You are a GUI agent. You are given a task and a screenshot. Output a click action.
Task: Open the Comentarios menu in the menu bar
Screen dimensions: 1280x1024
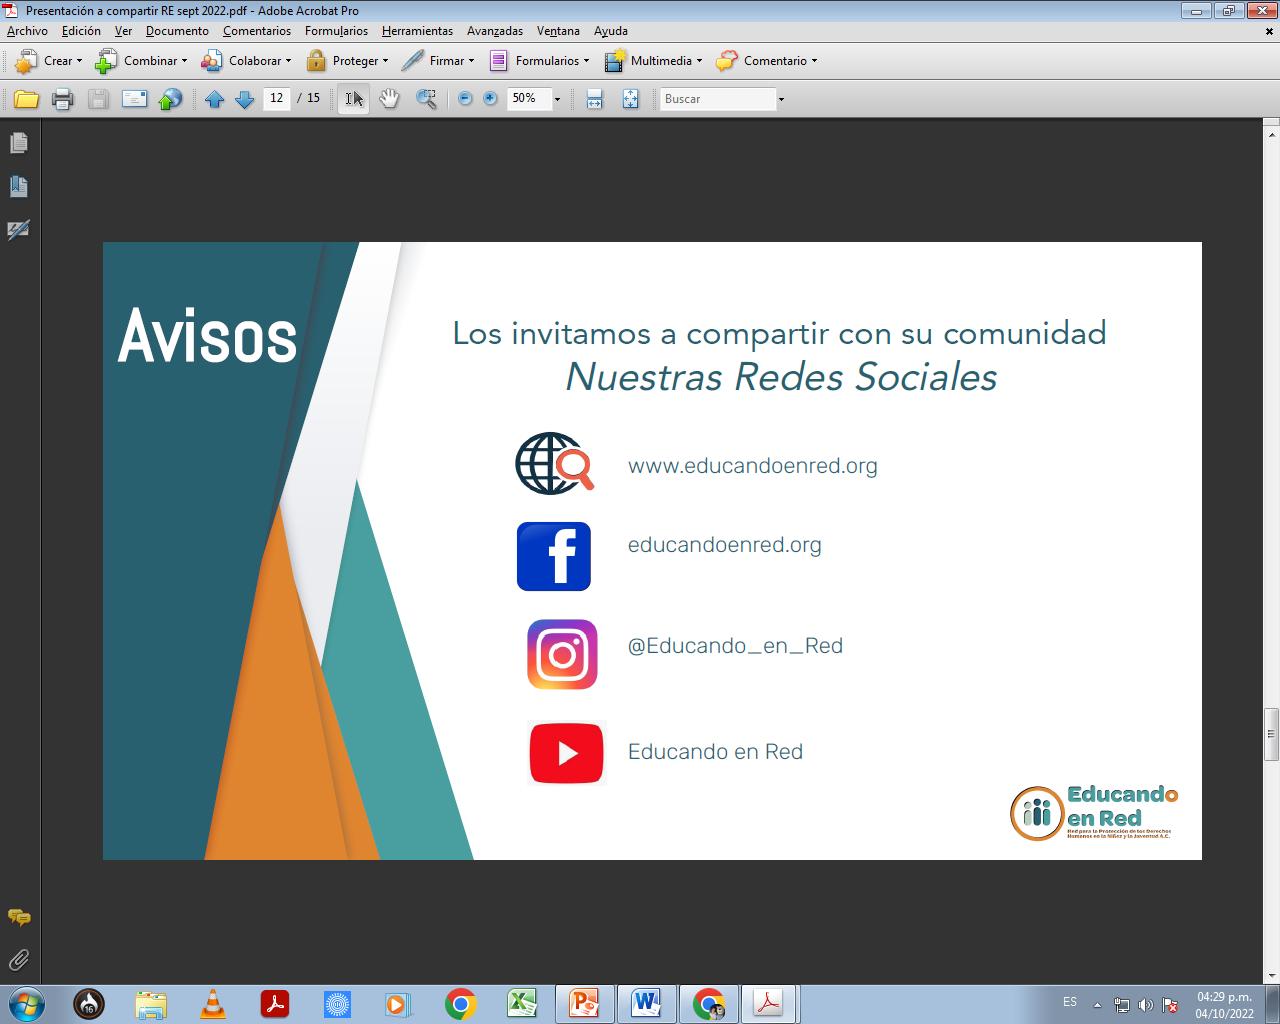257,31
